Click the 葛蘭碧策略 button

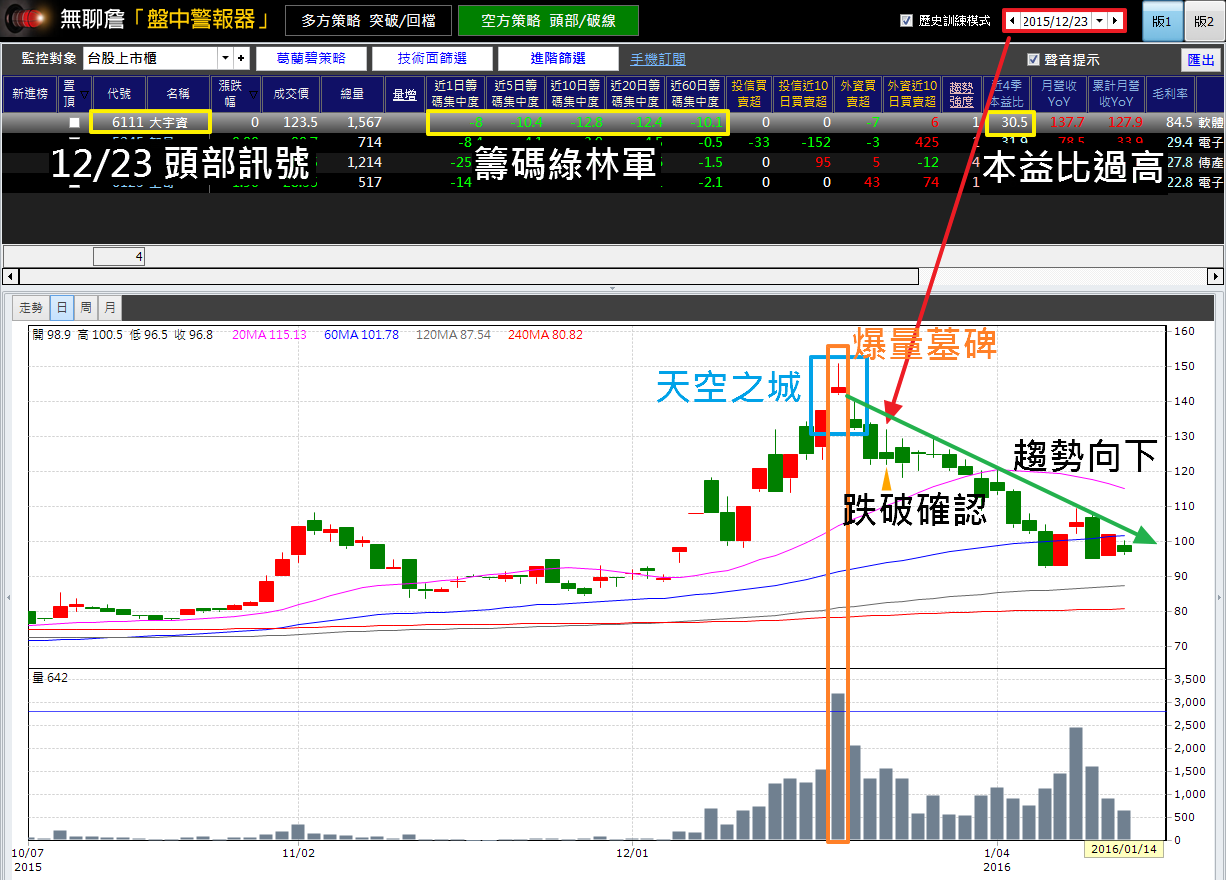[x=312, y=59]
